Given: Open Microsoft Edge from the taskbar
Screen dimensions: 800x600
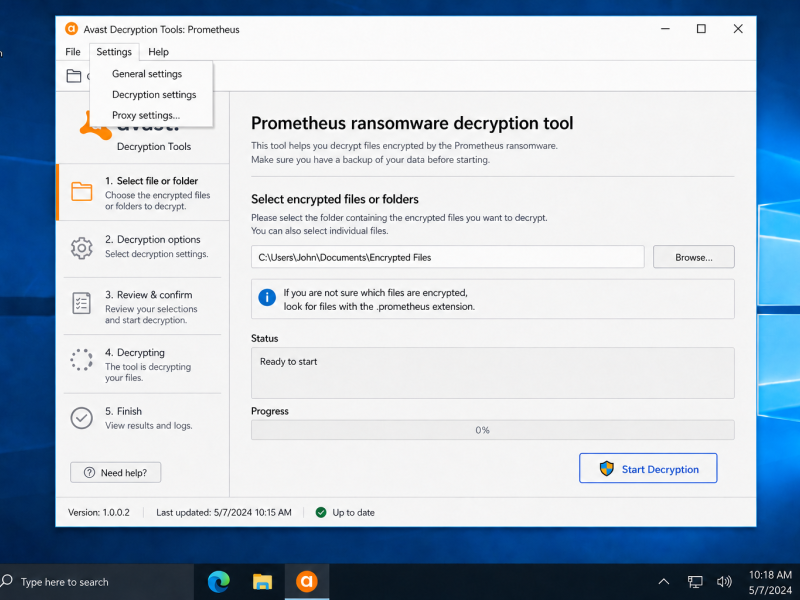Looking at the screenshot, I should click(x=219, y=582).
